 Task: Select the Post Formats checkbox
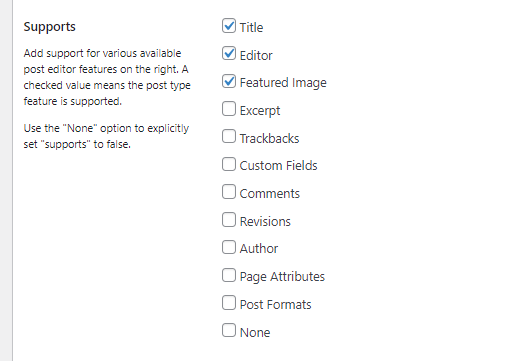tap(229, 303)
